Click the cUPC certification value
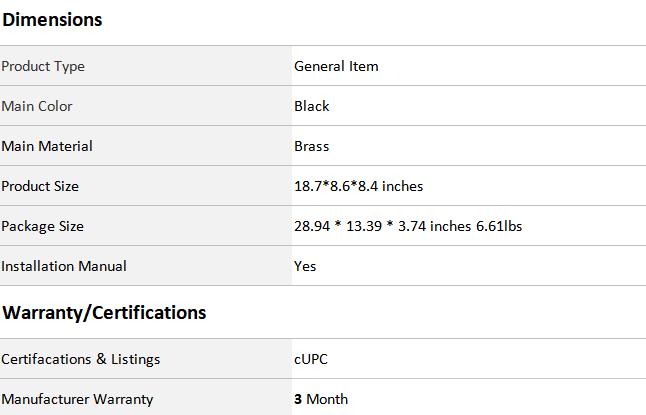The width and height of the screenshot is (646, 415). click(x=311, y=359)
